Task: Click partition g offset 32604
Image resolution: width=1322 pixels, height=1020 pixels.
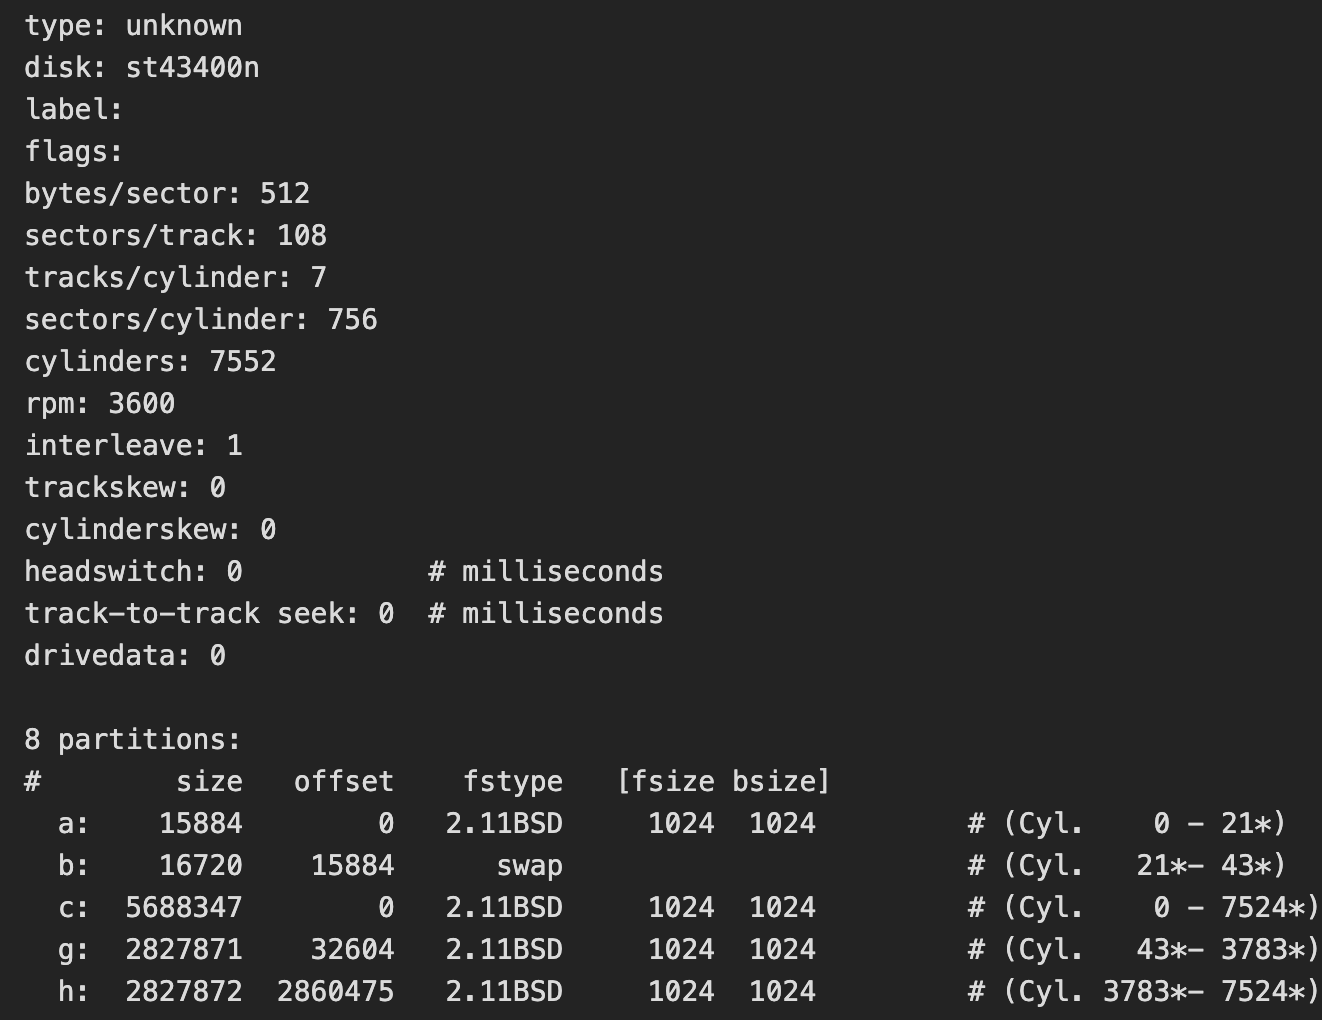Action: pos(352,950)
